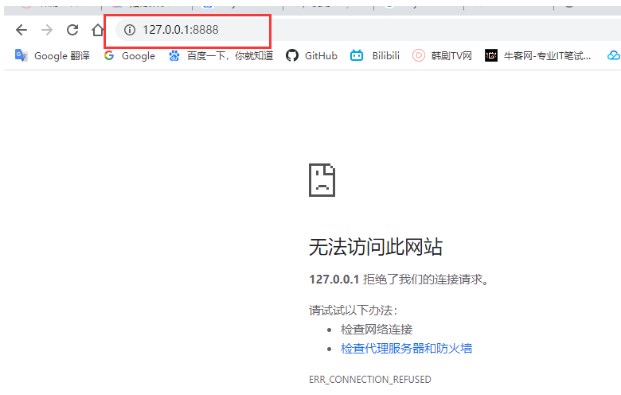View site information icon in address bar
This screenshot has width=621, height=395.
(130, 30)
